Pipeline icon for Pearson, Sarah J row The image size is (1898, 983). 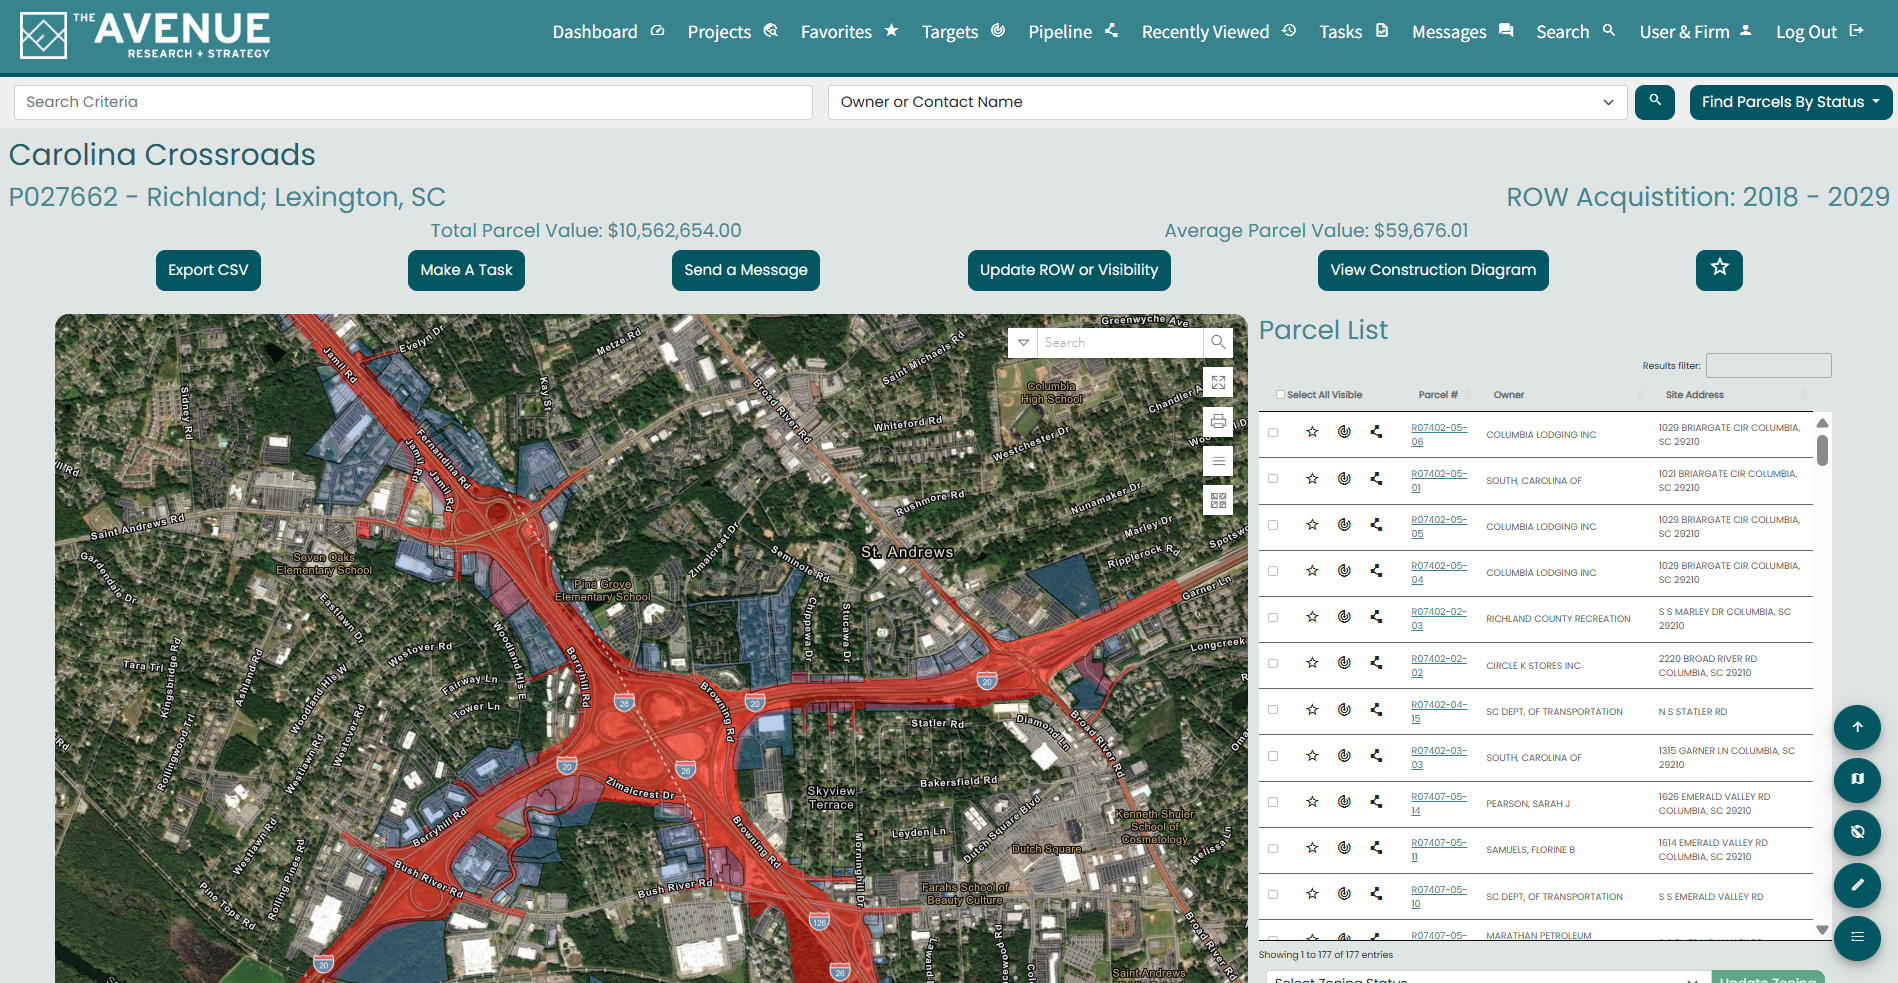(1376, 802)
